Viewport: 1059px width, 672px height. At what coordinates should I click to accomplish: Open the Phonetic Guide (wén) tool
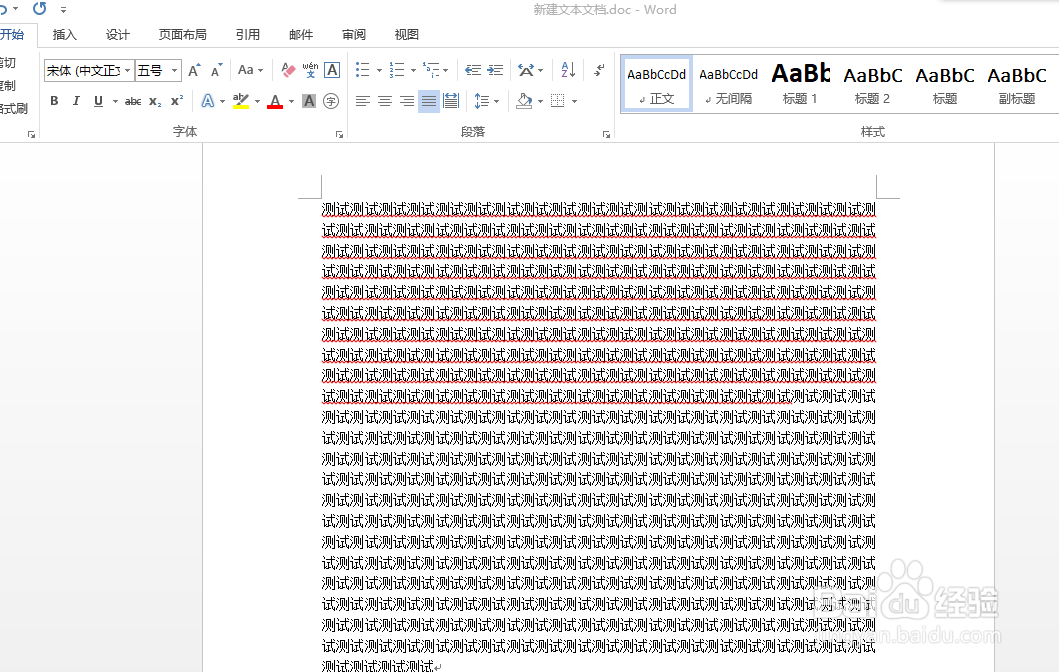click(310, 70)
